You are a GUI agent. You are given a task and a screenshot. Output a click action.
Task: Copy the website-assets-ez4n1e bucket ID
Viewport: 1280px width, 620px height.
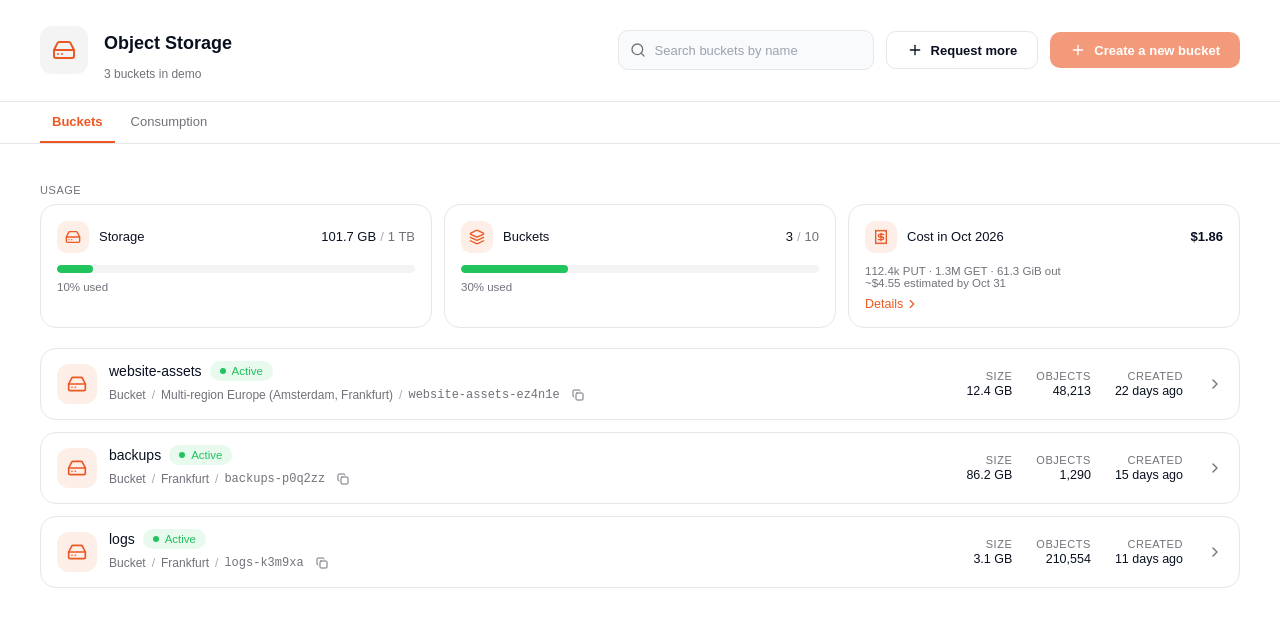(x=578, y=395)
